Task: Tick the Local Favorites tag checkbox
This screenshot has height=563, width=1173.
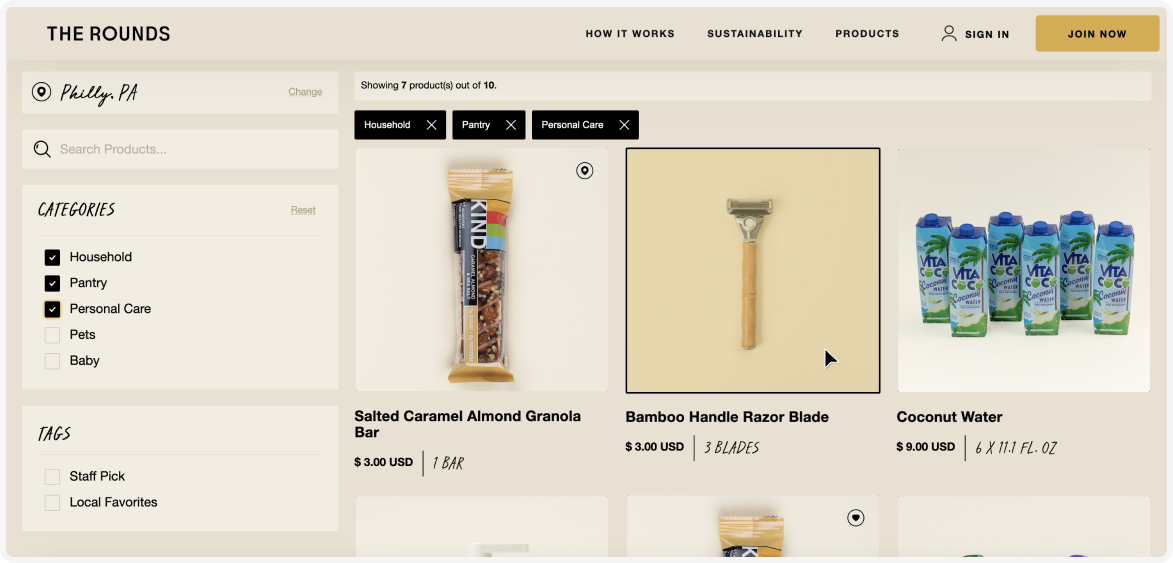Action: 52,502
